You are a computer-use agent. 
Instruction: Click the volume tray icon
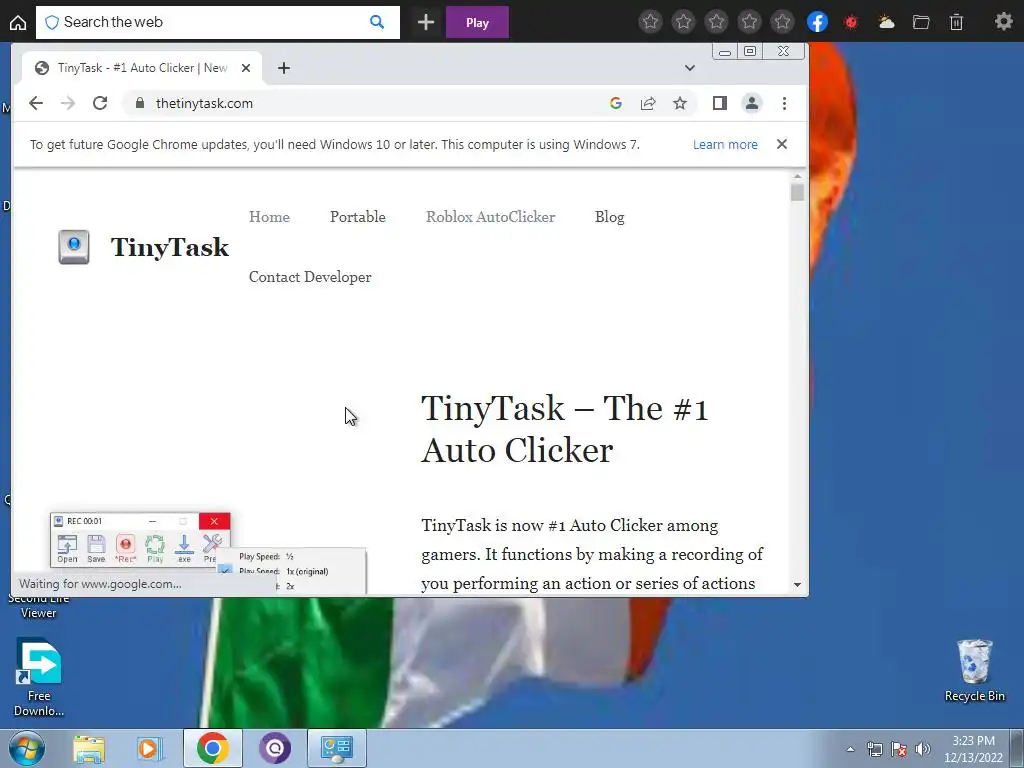(923, 749)
